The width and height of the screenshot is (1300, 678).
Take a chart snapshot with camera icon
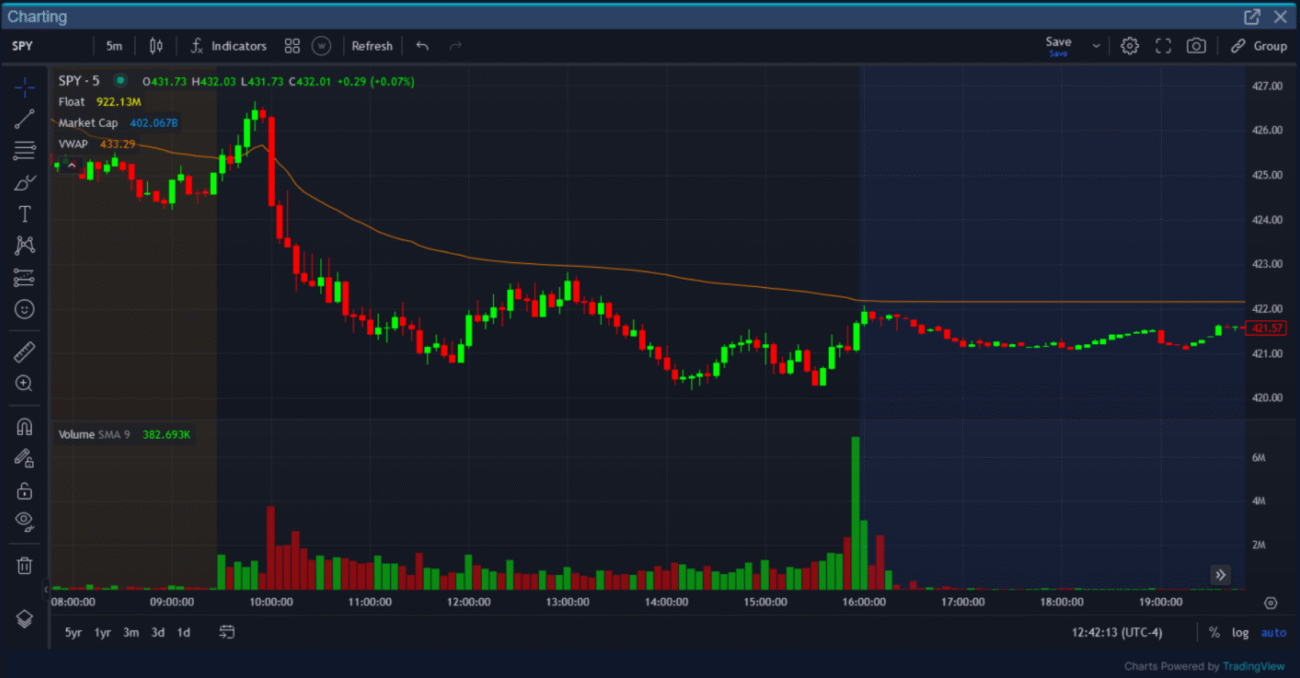1195,46
